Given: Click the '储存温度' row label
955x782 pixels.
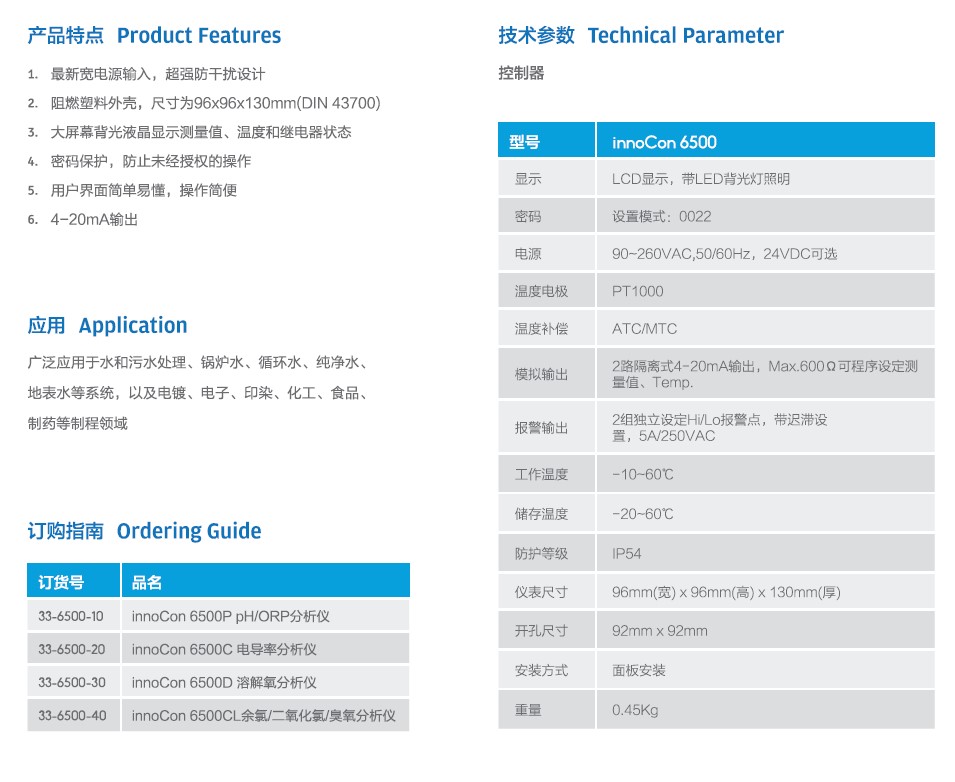Looking at the screenshot, I should (541, 514).
